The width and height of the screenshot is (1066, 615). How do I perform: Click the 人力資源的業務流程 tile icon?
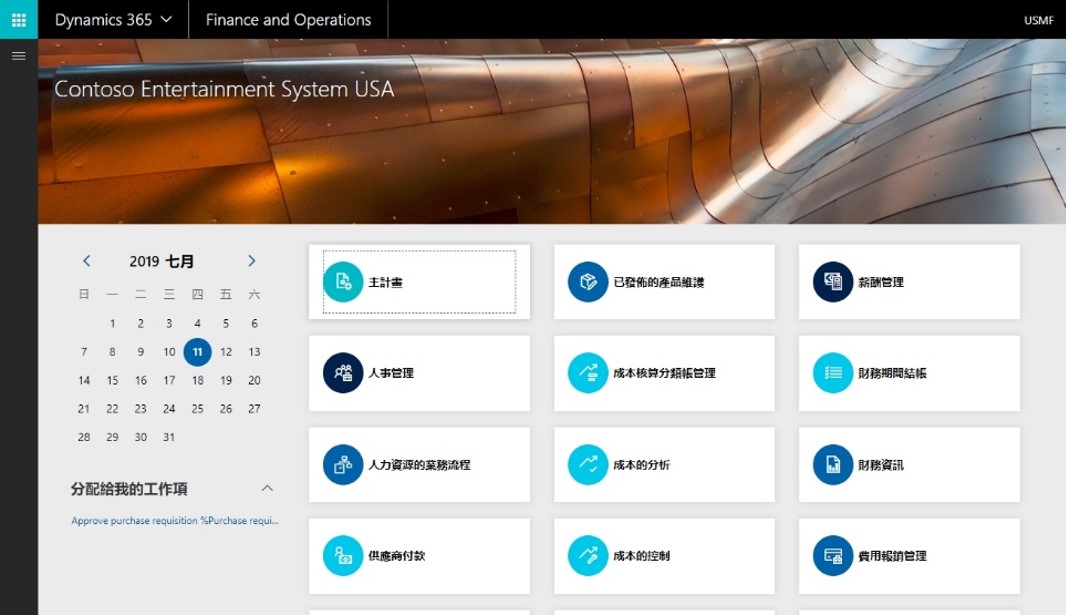[x=343, y=464]
